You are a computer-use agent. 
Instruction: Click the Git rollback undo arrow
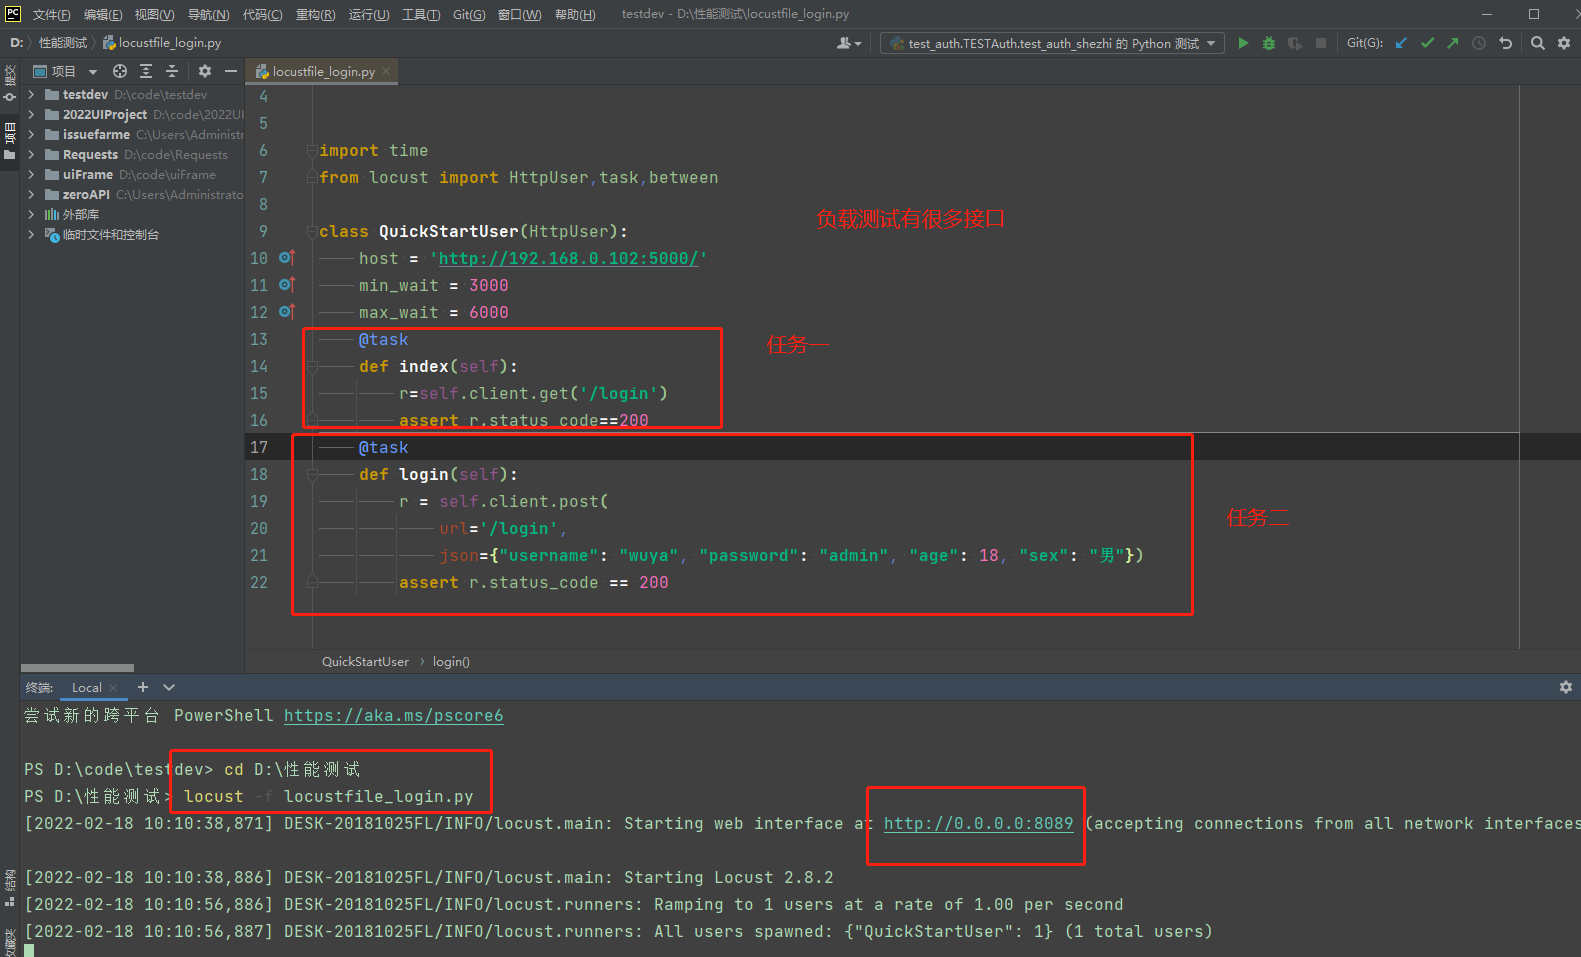(1505, 43)
